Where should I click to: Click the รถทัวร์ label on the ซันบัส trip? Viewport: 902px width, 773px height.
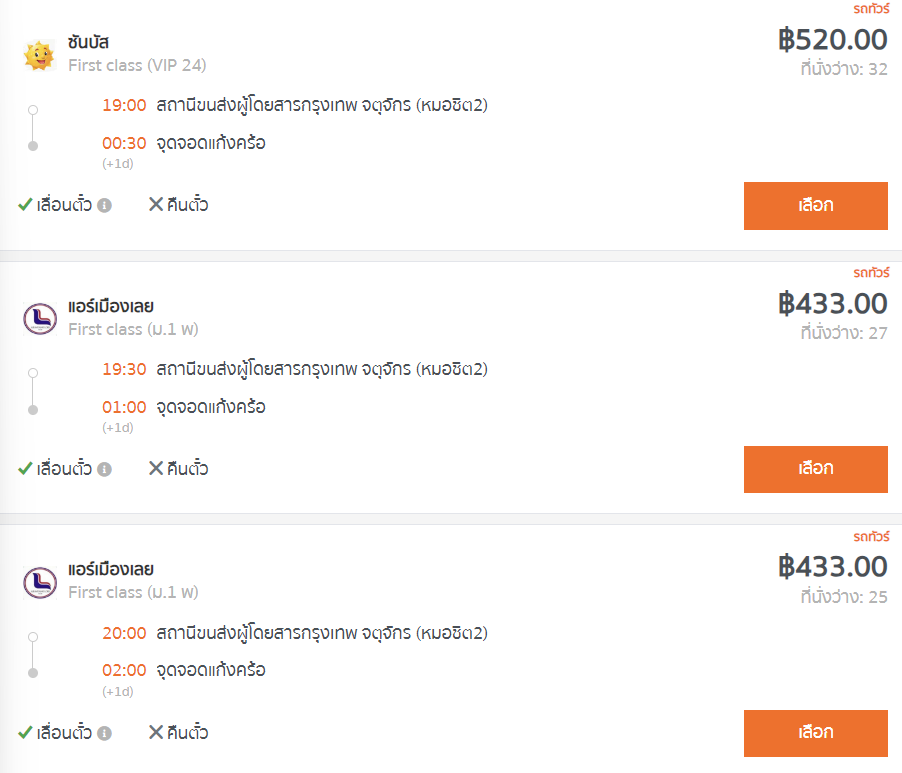point(871,9)
